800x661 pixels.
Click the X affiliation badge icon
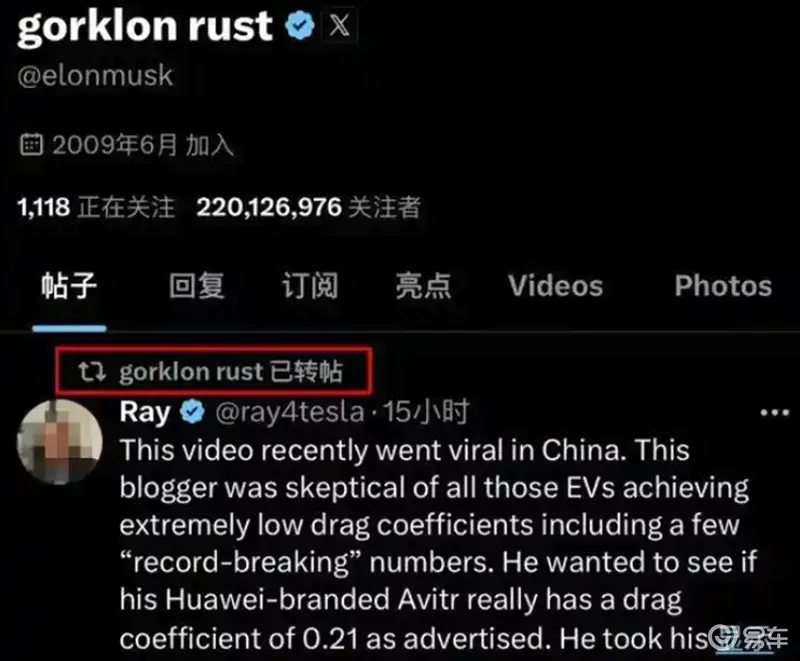pyautogui.click(x=340, y=26)
